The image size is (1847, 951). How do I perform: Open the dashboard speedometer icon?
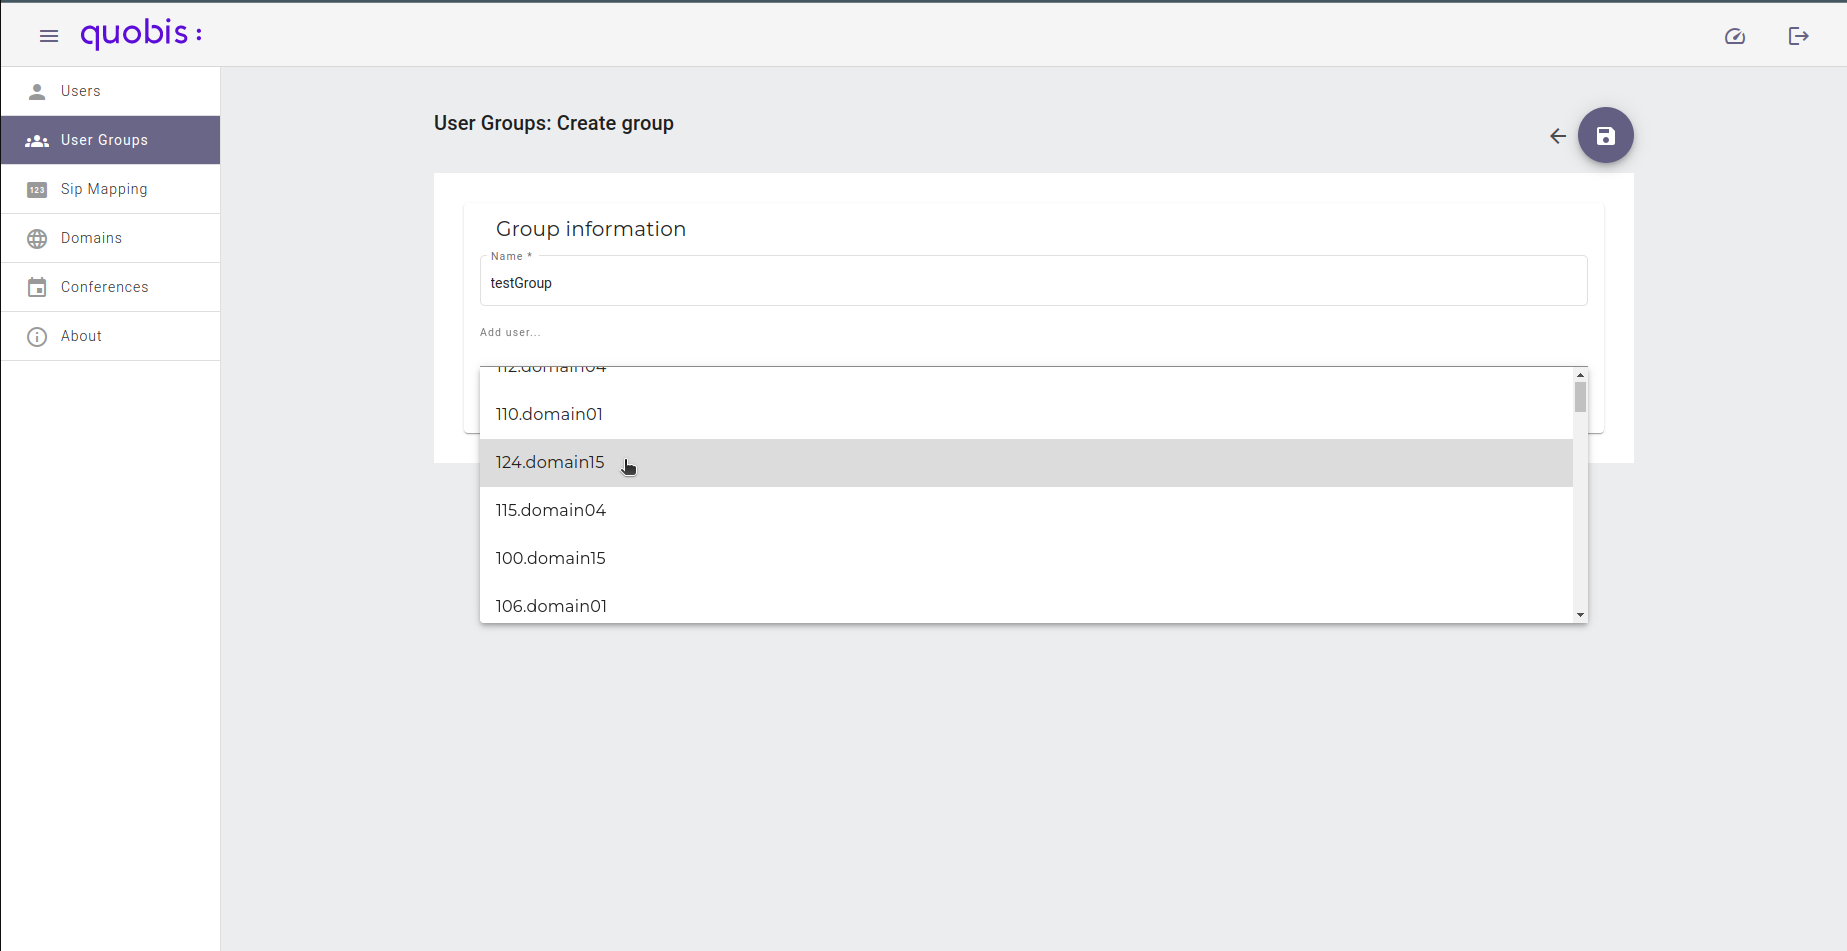(1735, 36)
